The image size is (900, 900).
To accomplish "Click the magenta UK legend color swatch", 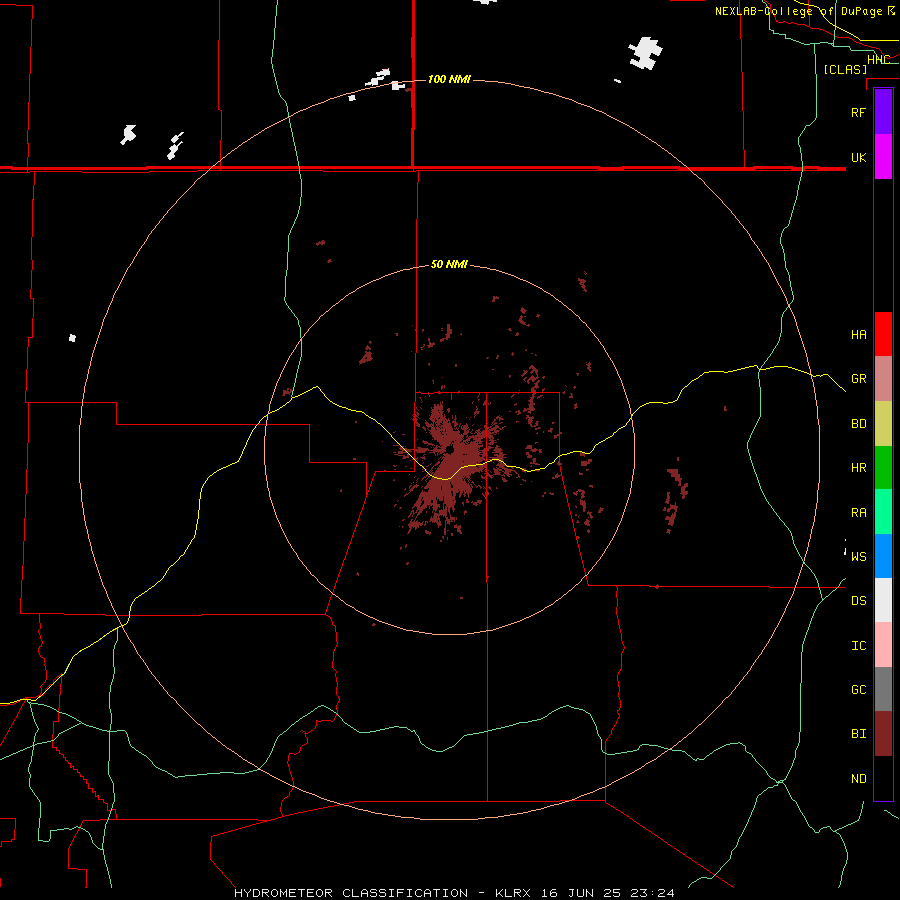I will pos(883,157).
